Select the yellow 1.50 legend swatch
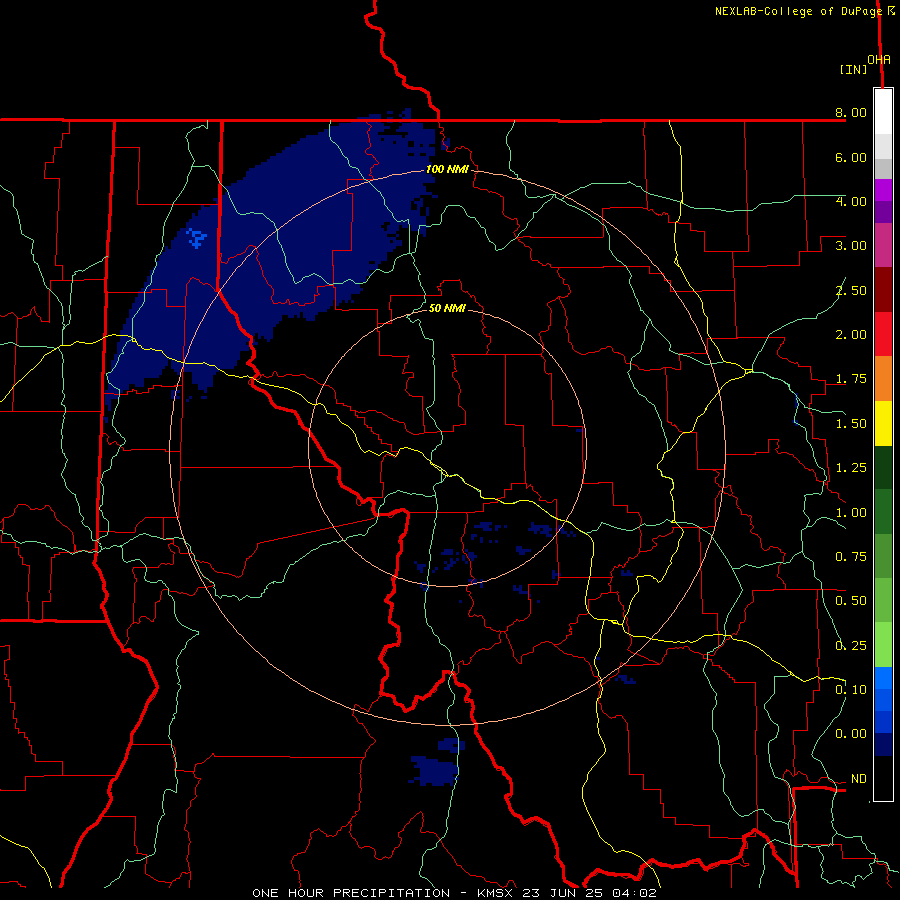This screenshot has width=900, height=900. [x=883, y=424]
